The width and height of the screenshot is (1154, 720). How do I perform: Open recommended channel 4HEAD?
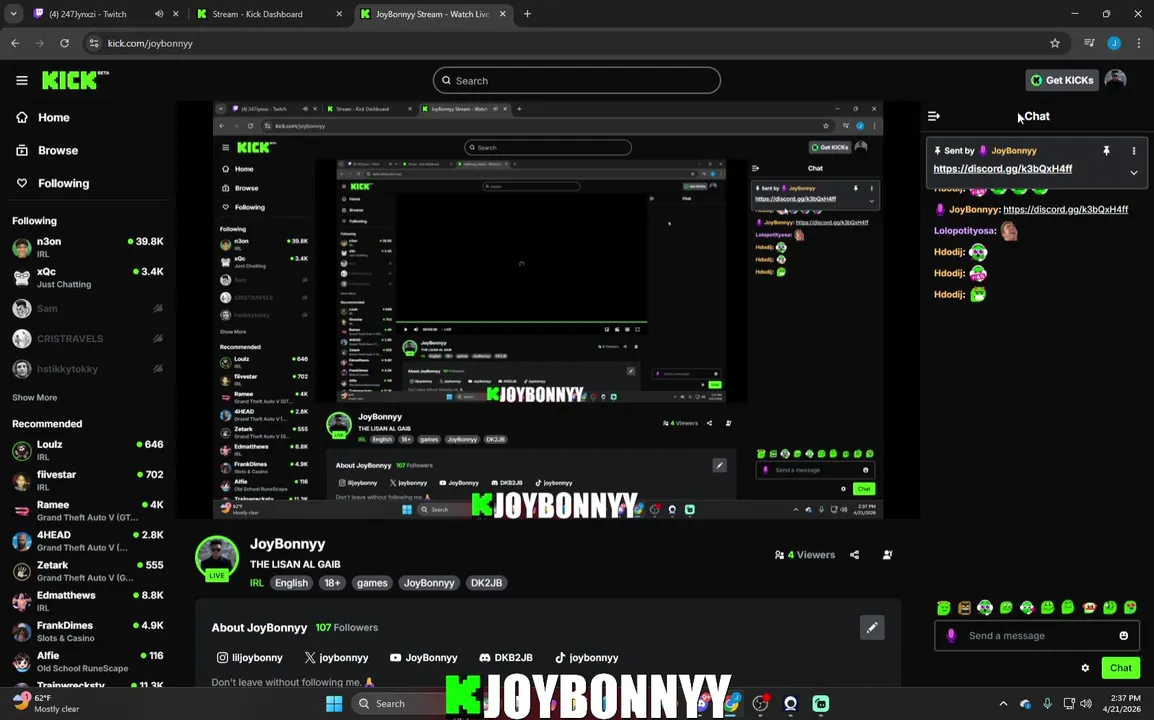88,540
